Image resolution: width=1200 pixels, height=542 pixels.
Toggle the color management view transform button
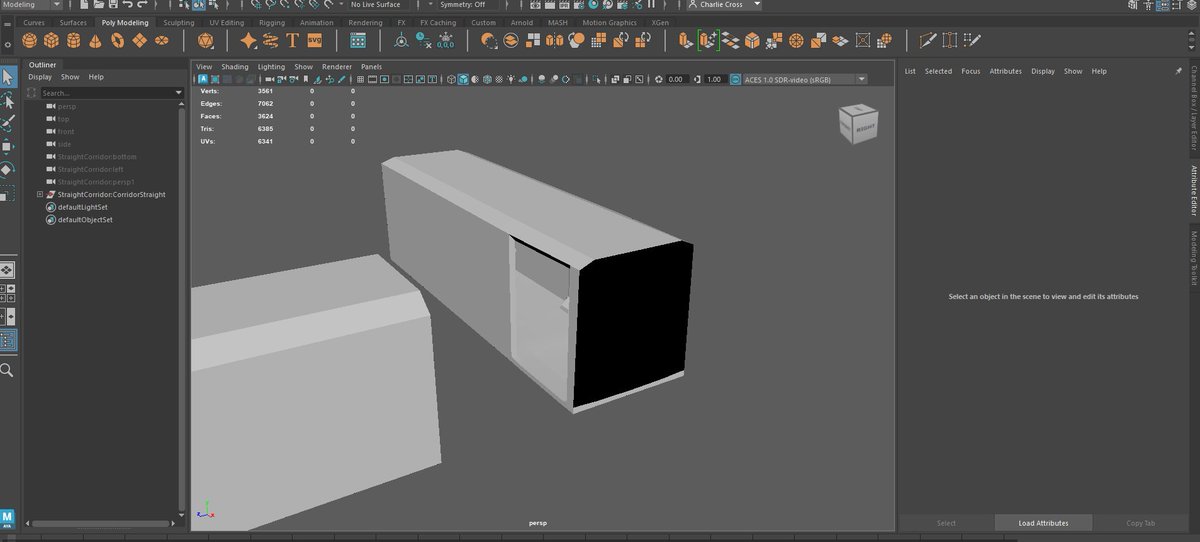(736, 79)
